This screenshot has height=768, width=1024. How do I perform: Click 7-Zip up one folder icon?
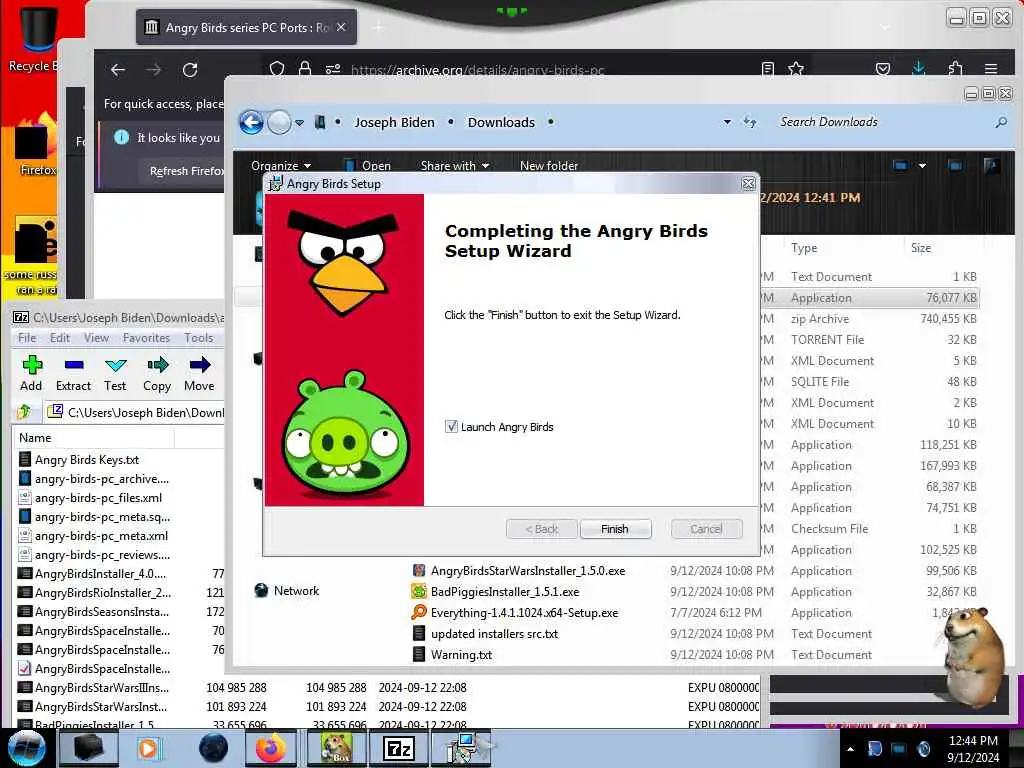(25, 411)
